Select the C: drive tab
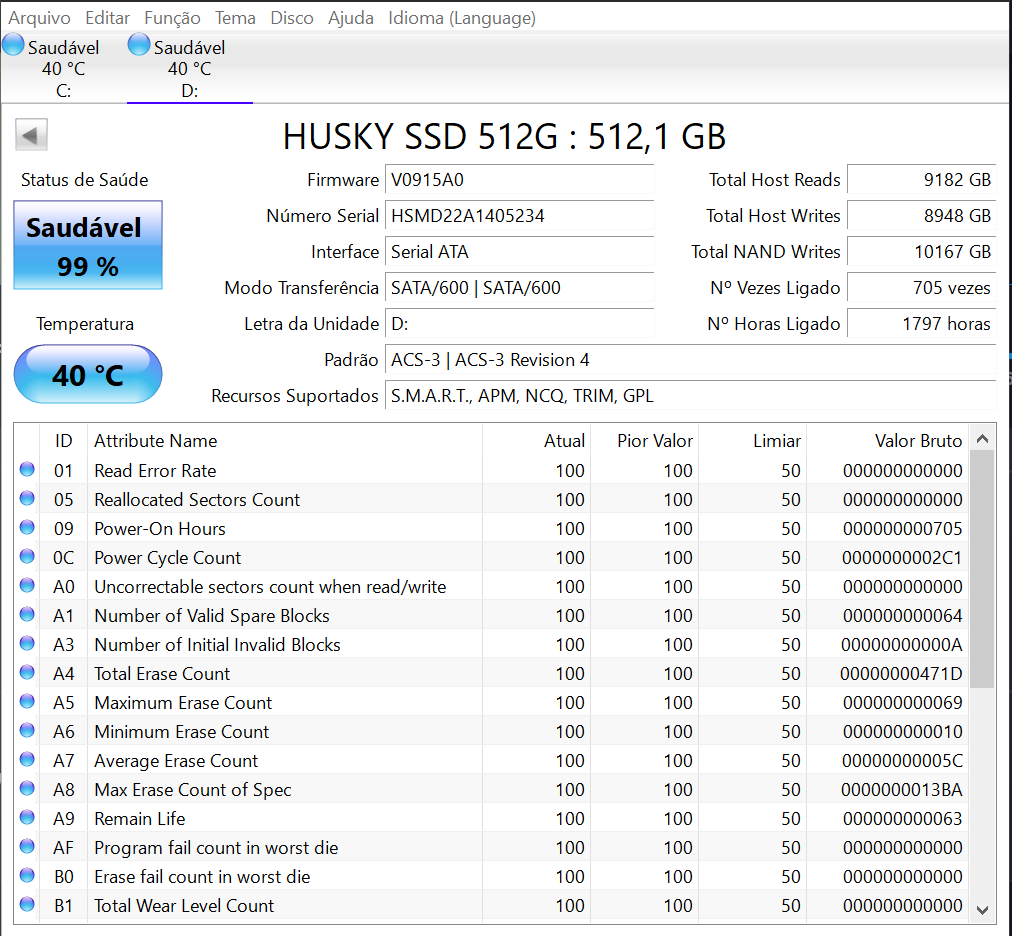The height and width of the screenshot is (936, 1012). 63,68
